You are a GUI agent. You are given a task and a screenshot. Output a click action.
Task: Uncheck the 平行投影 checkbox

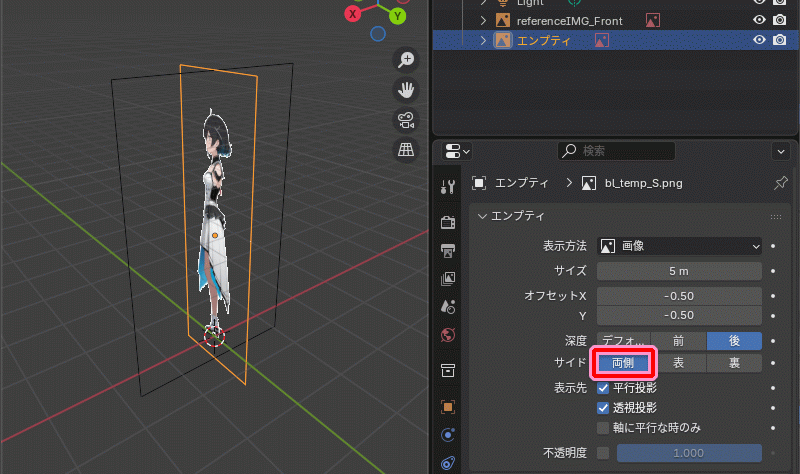(603, 386)
